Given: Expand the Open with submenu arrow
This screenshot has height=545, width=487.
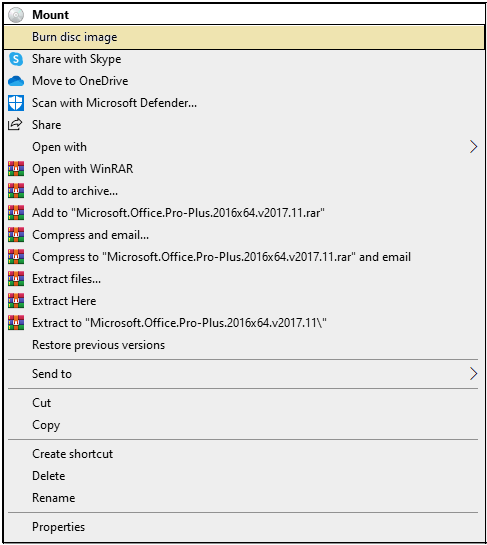Looking at the screenshot, I should 473,147.
